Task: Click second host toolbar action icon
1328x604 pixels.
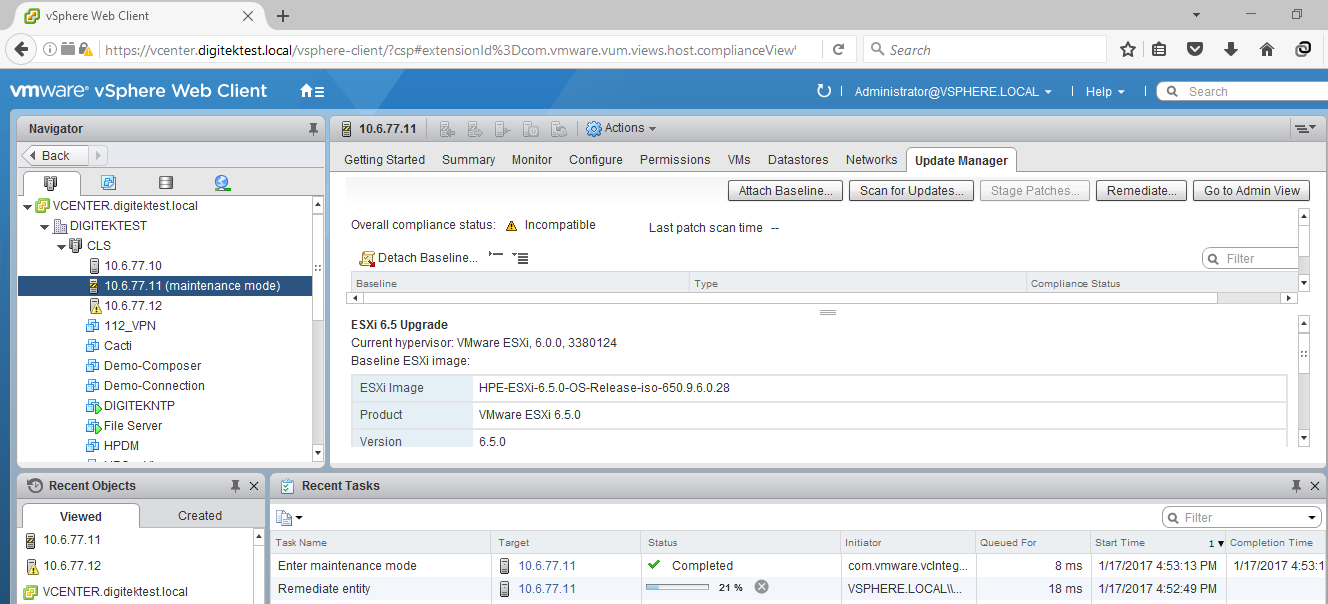Action: (475, 129)
